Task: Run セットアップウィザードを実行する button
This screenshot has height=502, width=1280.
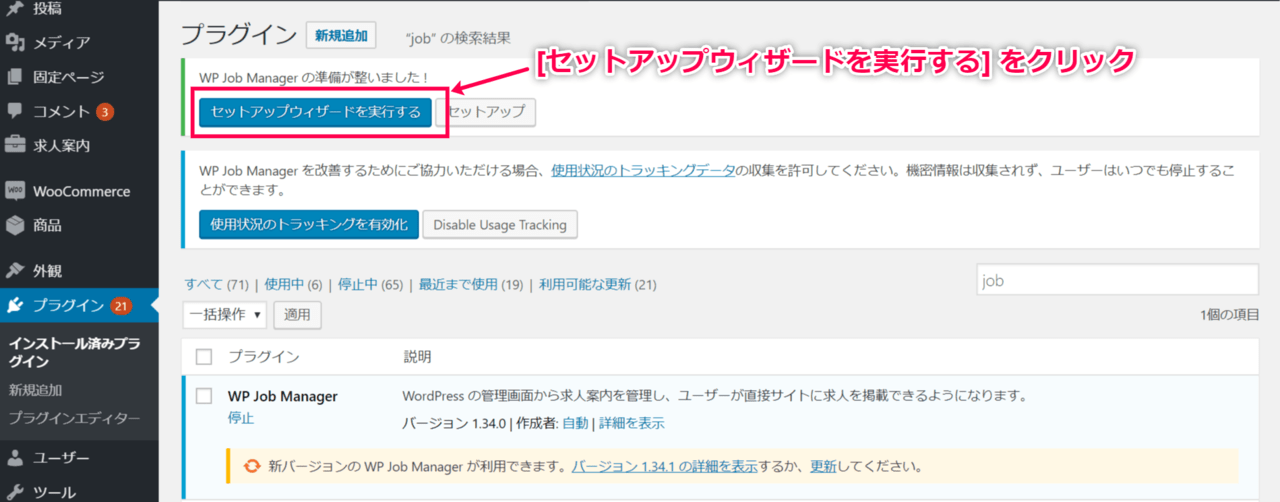Action: click(x=316, y=111)
